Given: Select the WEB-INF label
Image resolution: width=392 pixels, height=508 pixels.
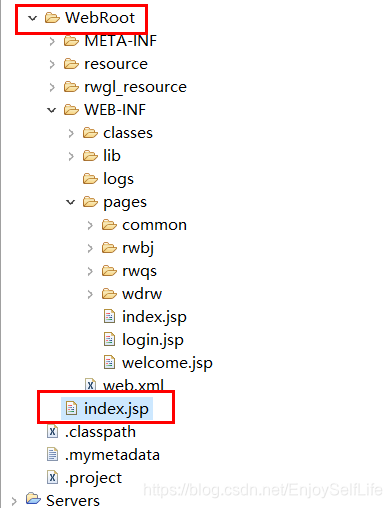Looking at the screenshot, I should [115, 110].
